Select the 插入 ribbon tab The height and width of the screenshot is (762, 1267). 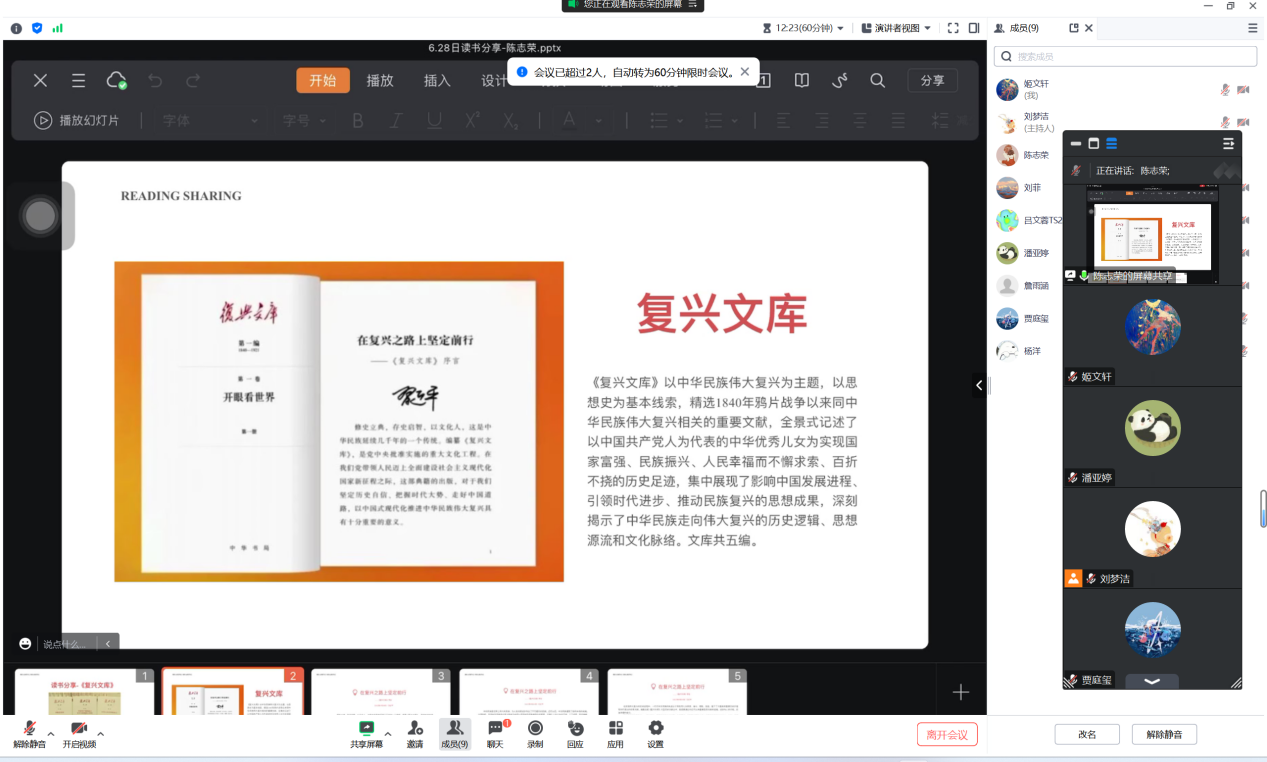click(437, 81)
